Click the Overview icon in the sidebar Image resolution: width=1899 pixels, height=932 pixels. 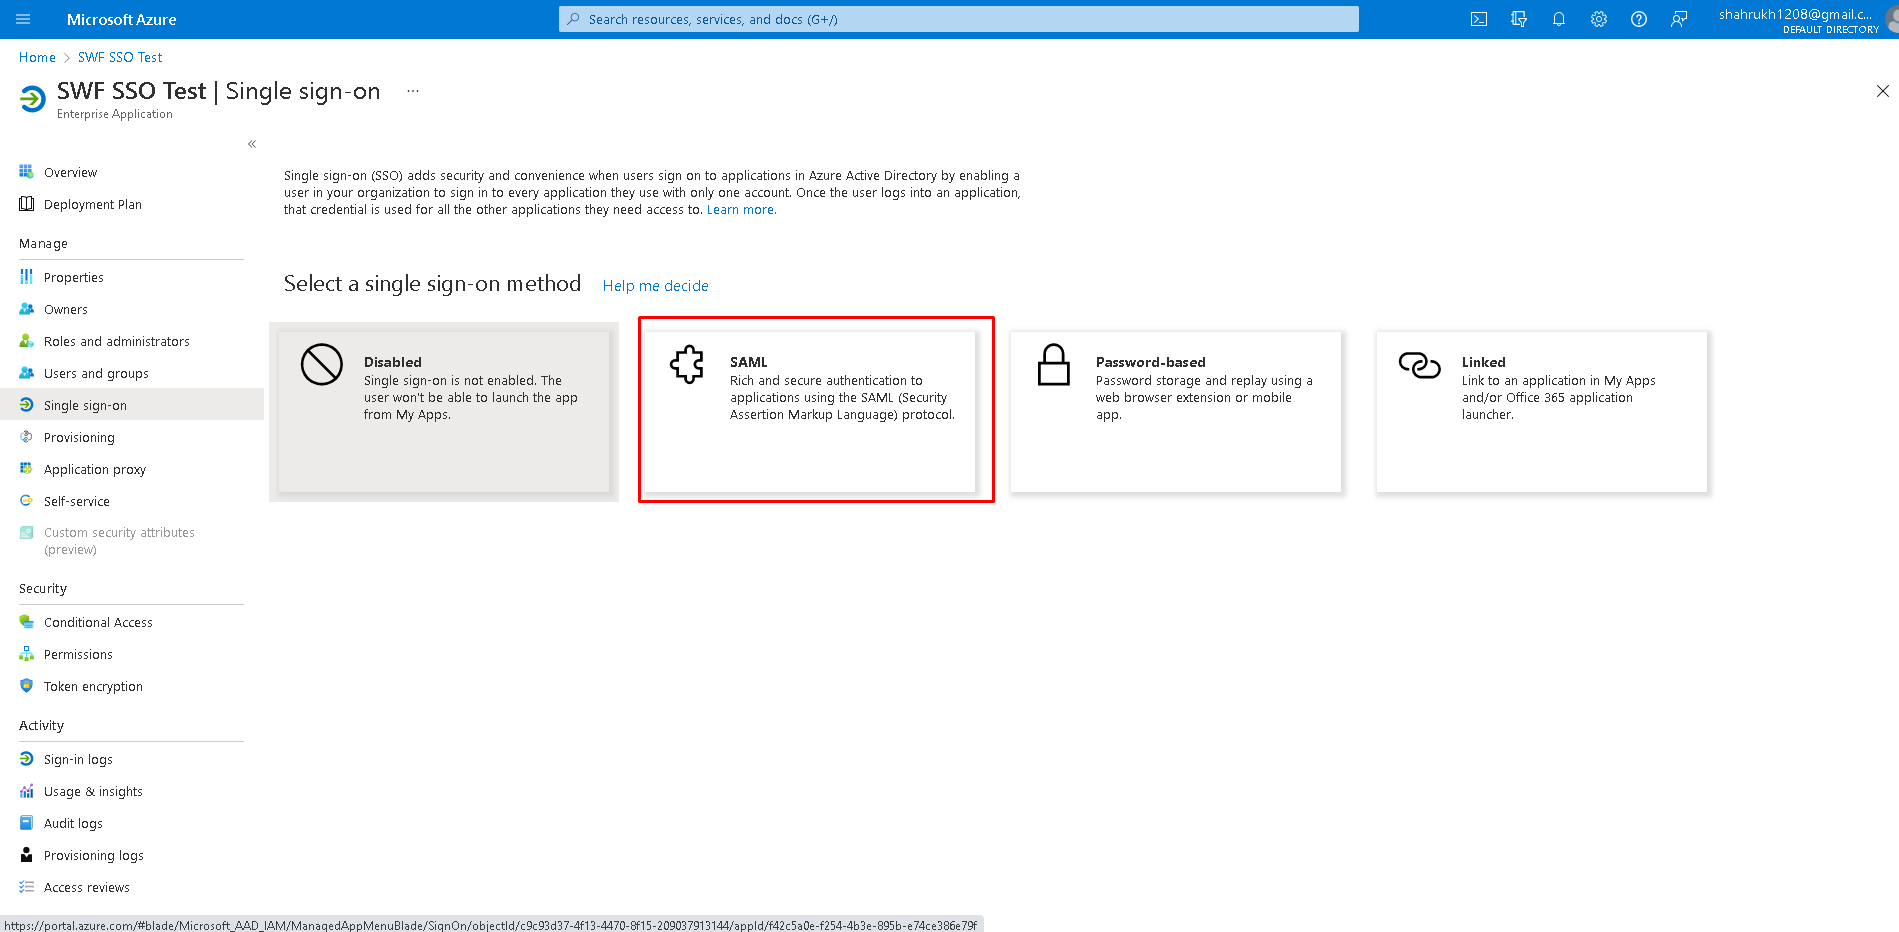[27, 172]
